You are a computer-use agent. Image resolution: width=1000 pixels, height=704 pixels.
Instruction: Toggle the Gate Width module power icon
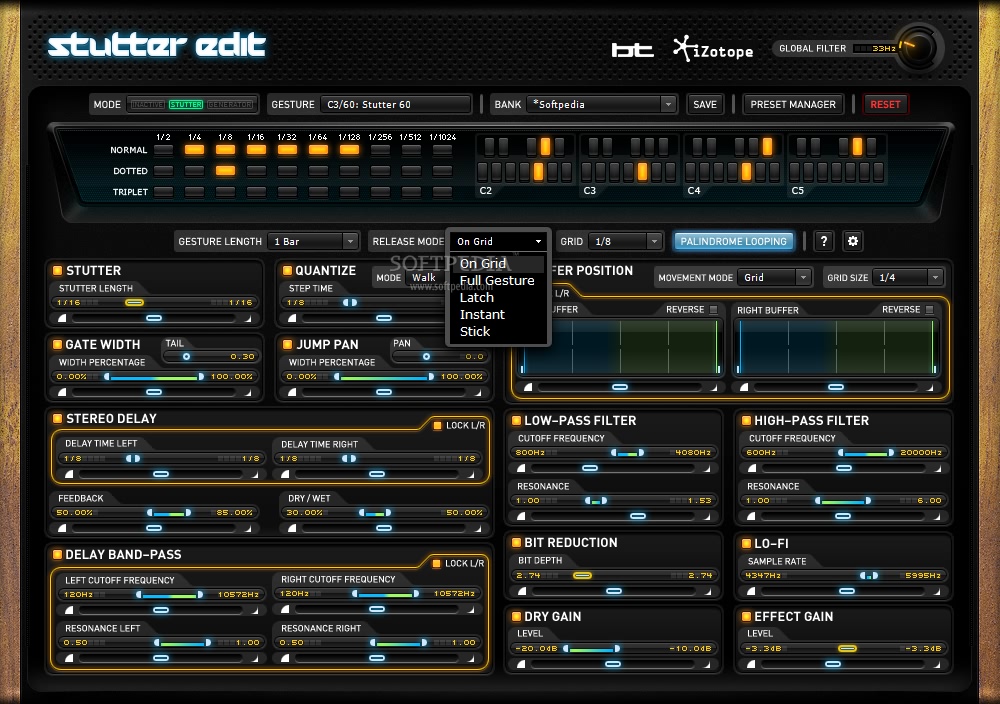[57, 344]
